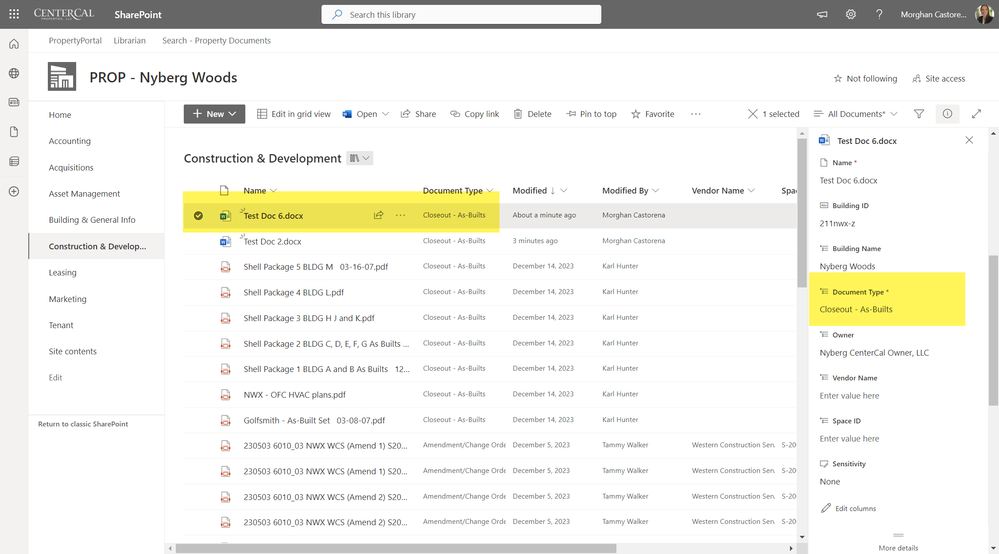Open the news icon in app bar

click(x=14, y=103)
